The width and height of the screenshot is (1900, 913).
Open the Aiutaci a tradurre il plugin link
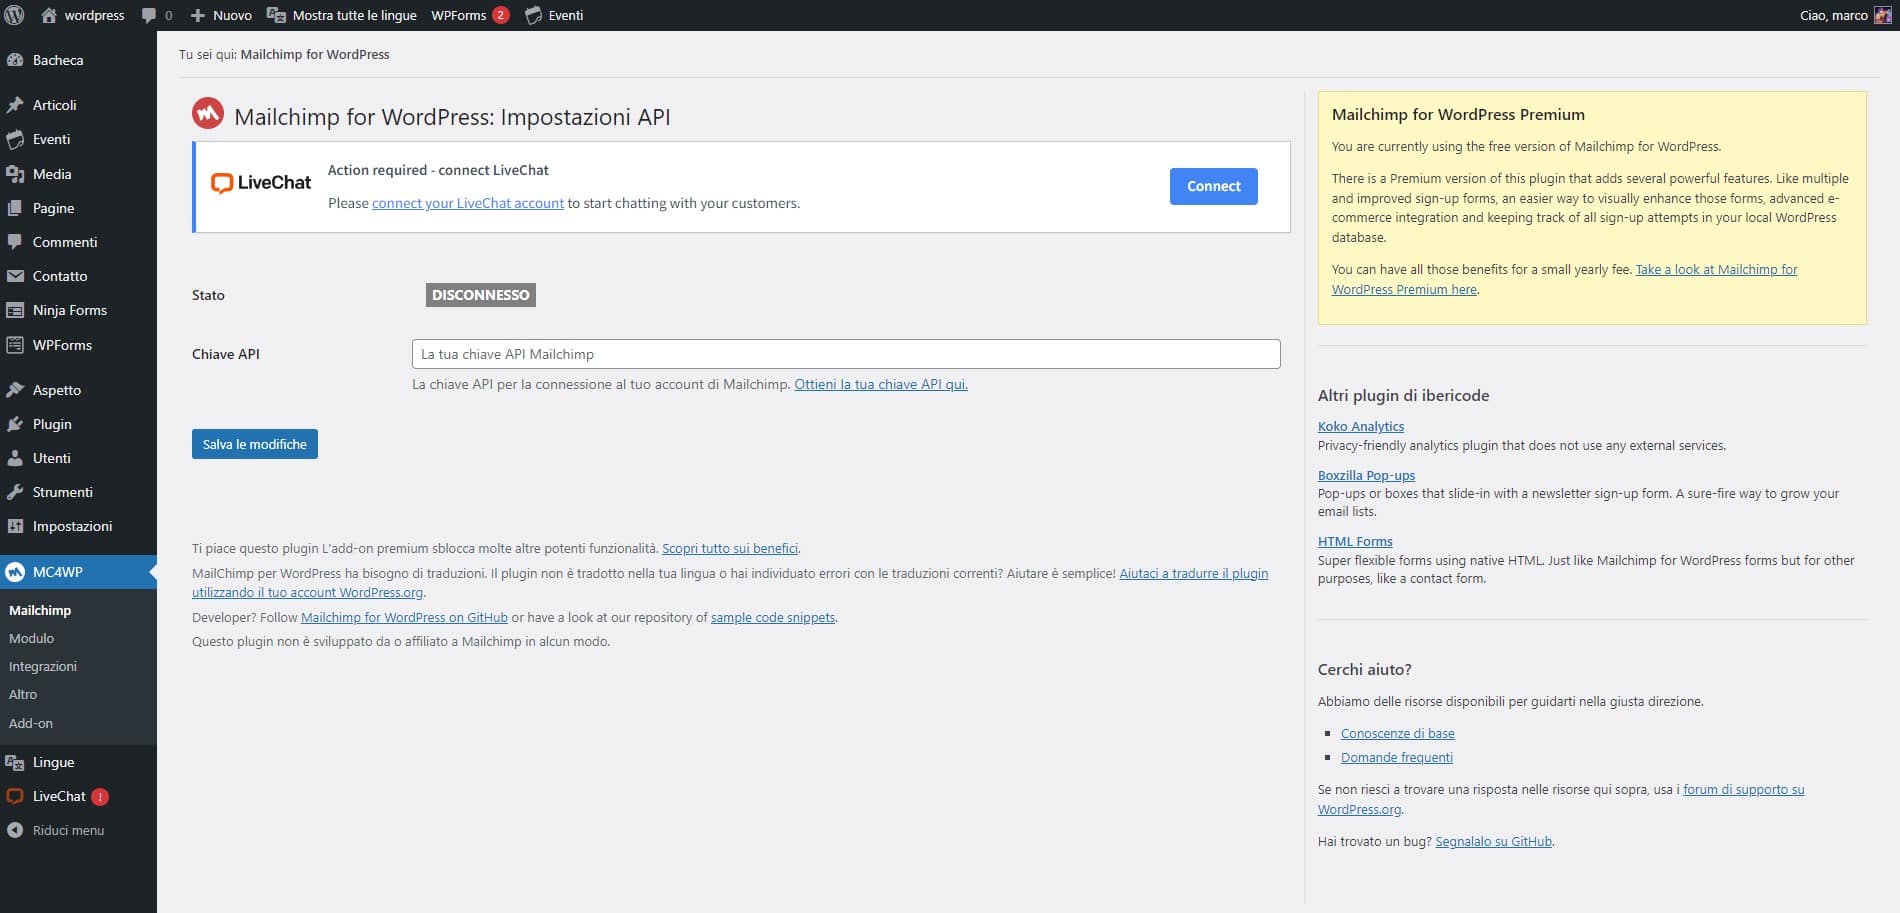coord(1193,573)
